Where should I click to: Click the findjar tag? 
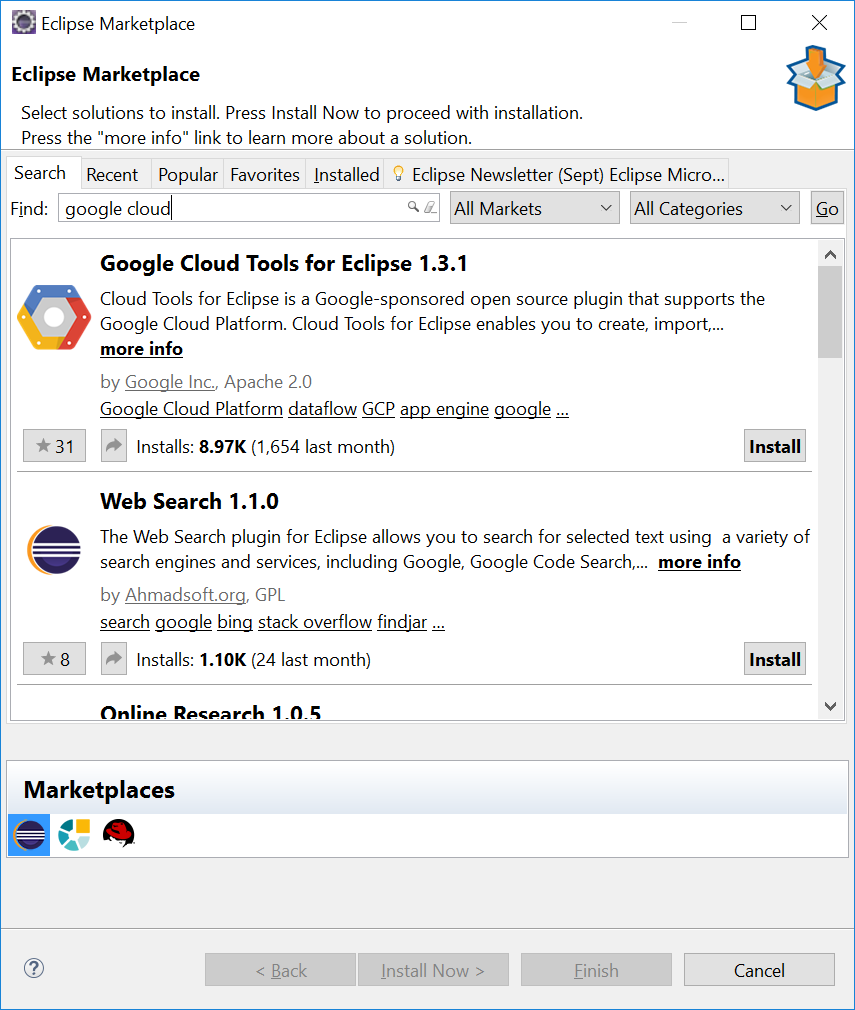pos(402,622)
